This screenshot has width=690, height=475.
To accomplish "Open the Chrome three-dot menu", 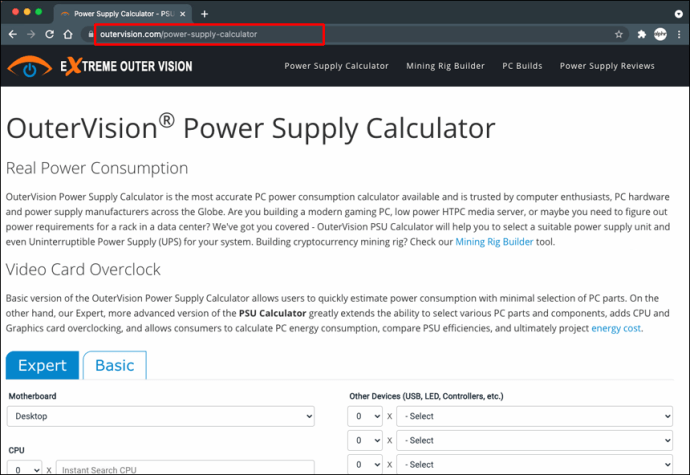I will (679, 34).
